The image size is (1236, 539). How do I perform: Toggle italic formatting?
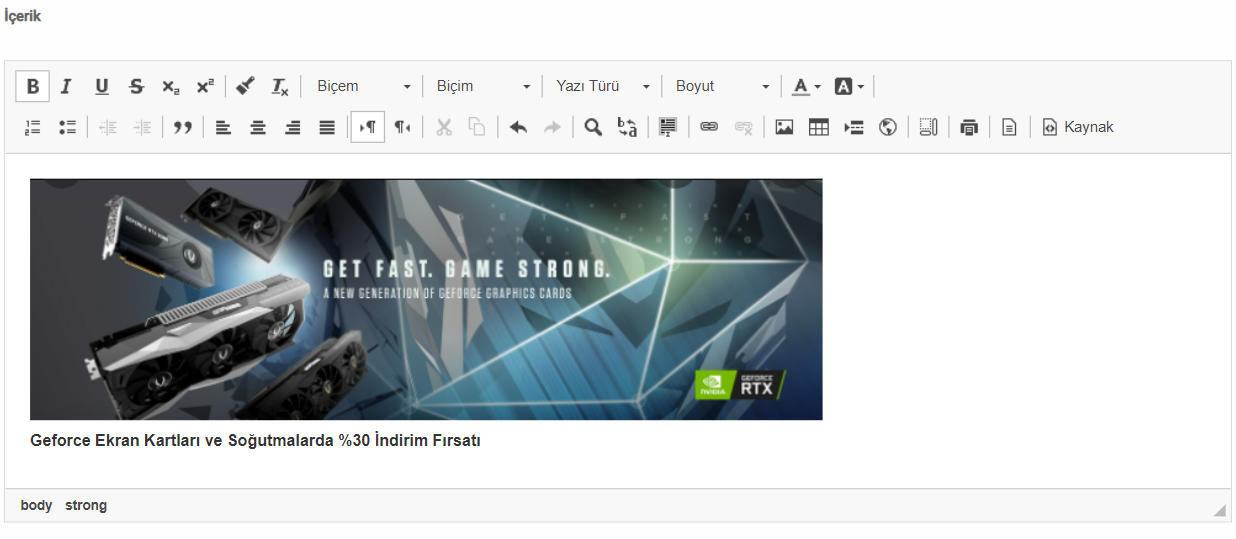(x=66, y=86)
